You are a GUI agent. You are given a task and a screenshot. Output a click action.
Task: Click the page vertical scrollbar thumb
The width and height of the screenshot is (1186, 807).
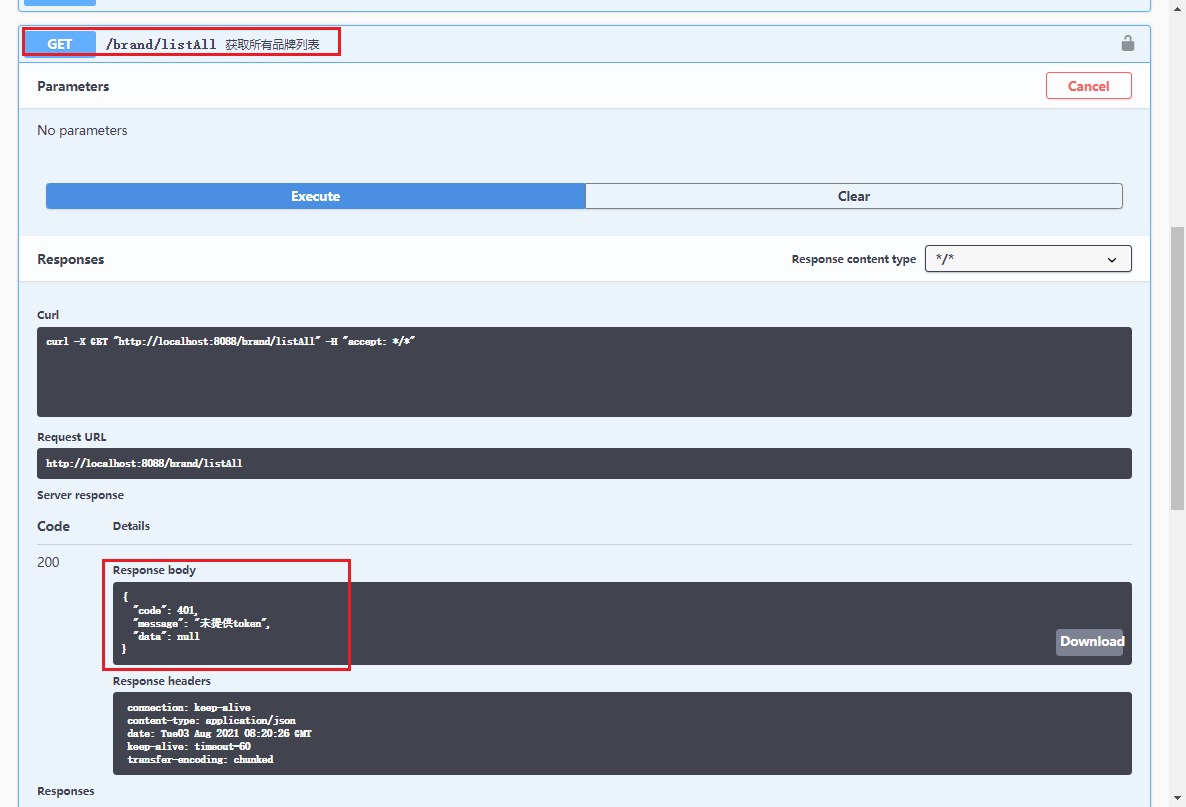pos(1177,368)
